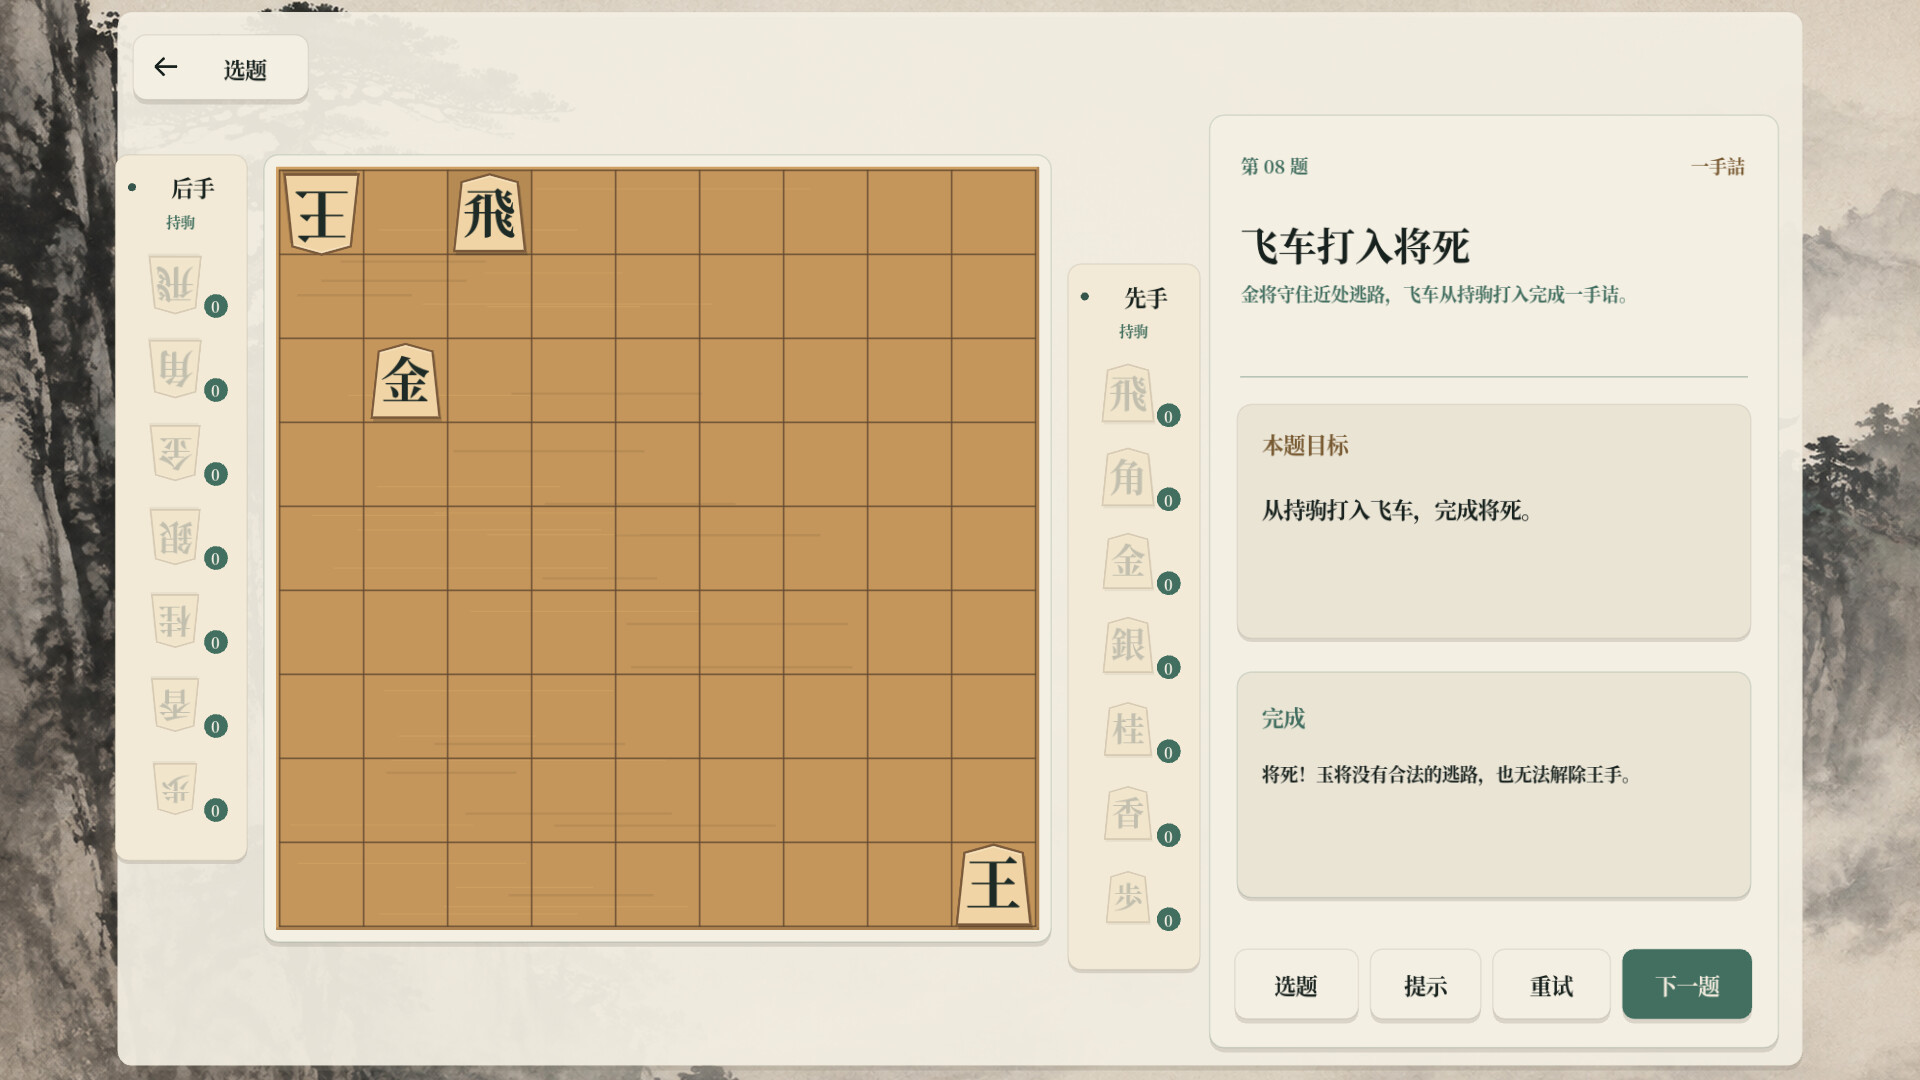This screenshot has width=1920, height=1080.
Task: Click the inverted lance in 后手 hand
Action: click(x=175, y=705)
